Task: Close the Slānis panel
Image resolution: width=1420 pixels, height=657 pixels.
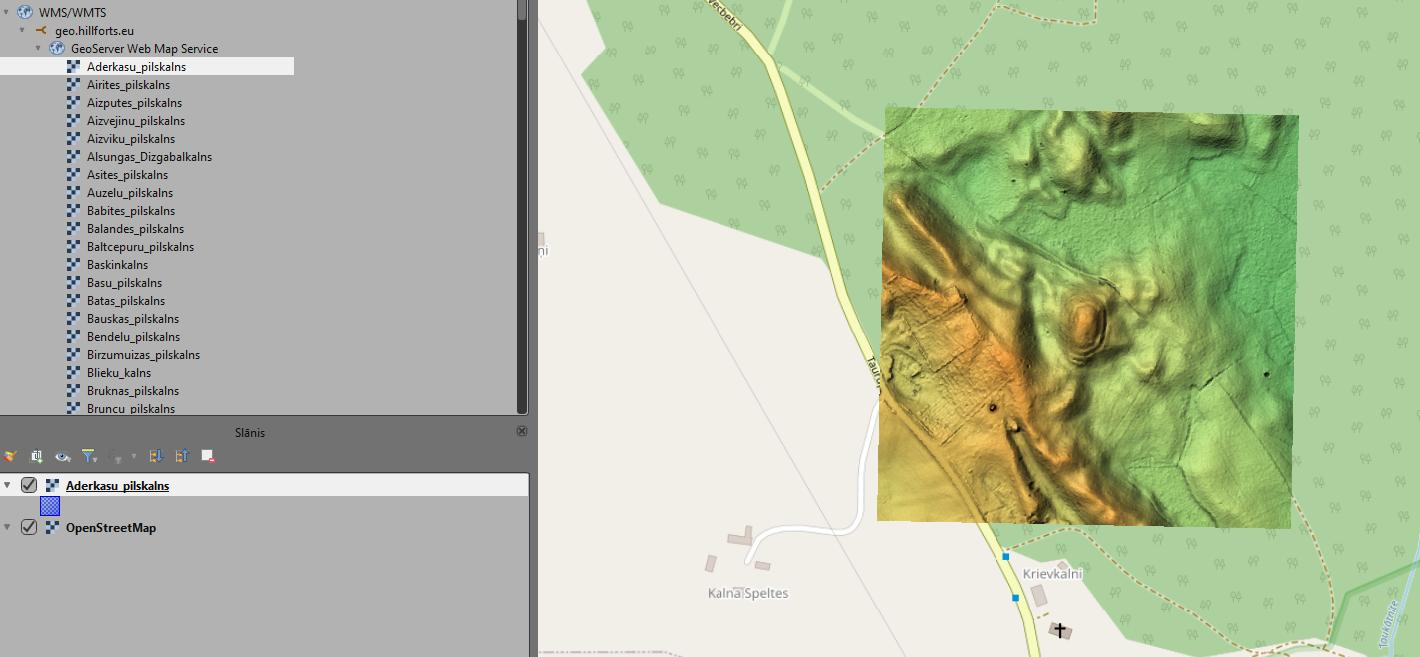Action: coord(521,431)
